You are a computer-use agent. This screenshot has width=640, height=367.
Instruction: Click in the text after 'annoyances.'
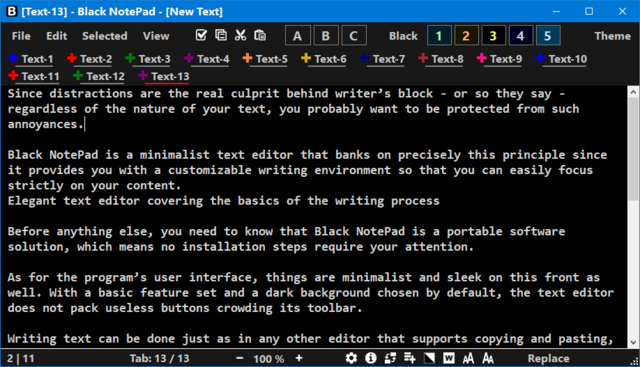84,124
